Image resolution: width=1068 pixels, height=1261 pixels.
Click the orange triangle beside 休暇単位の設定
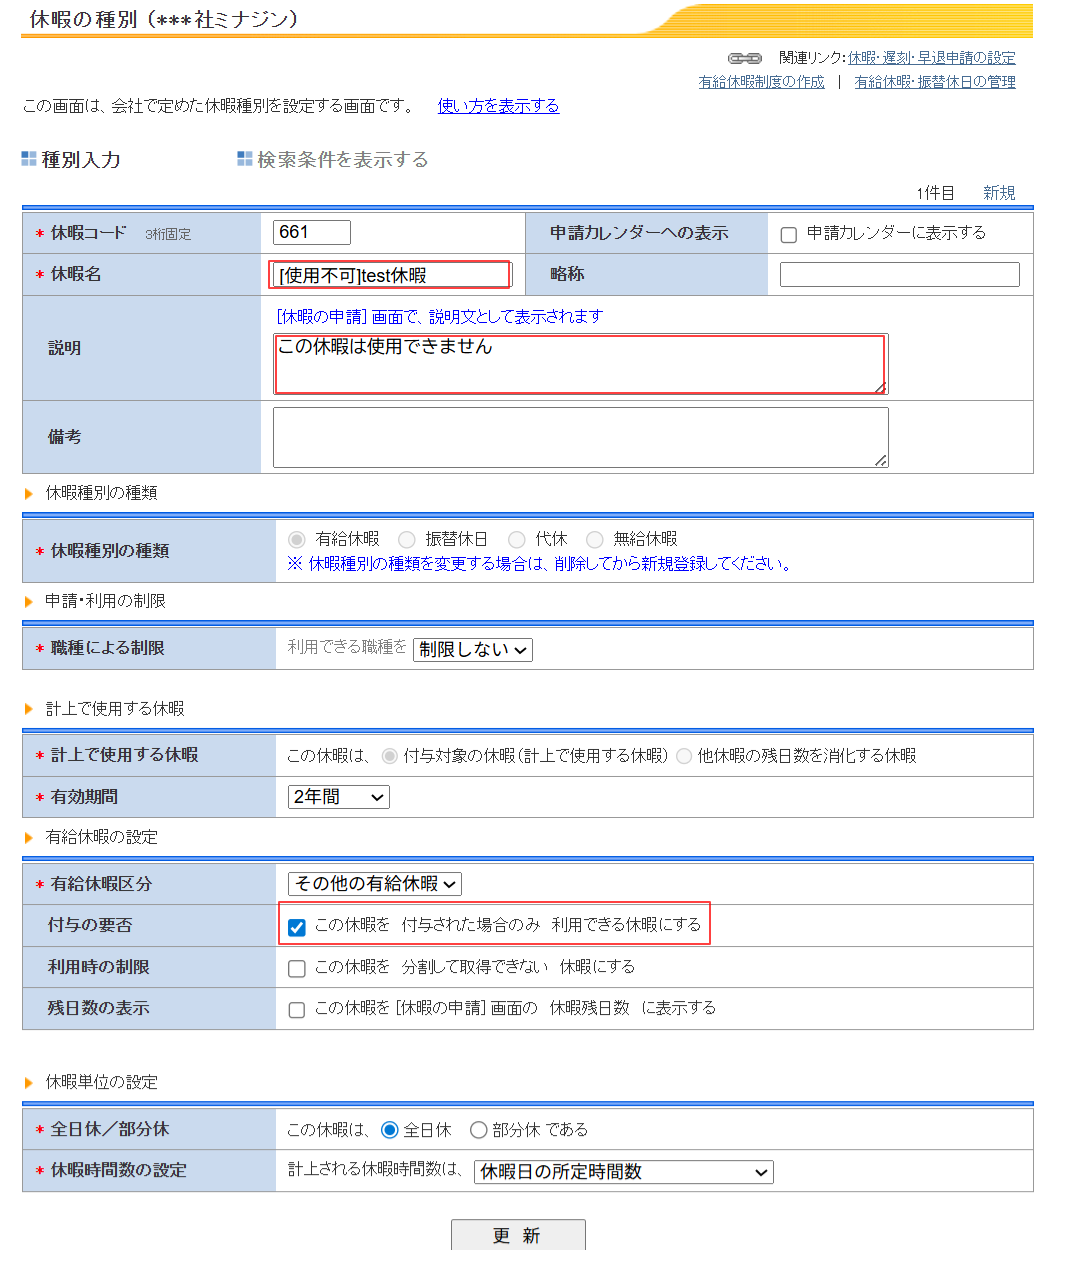click(x=29, y=1082)
